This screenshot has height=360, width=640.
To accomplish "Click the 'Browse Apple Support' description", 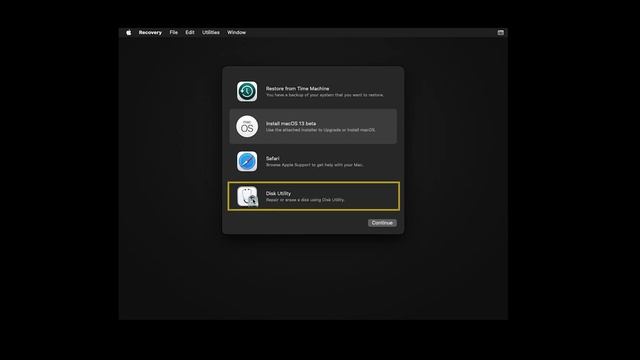I will (x=315, y=165).
